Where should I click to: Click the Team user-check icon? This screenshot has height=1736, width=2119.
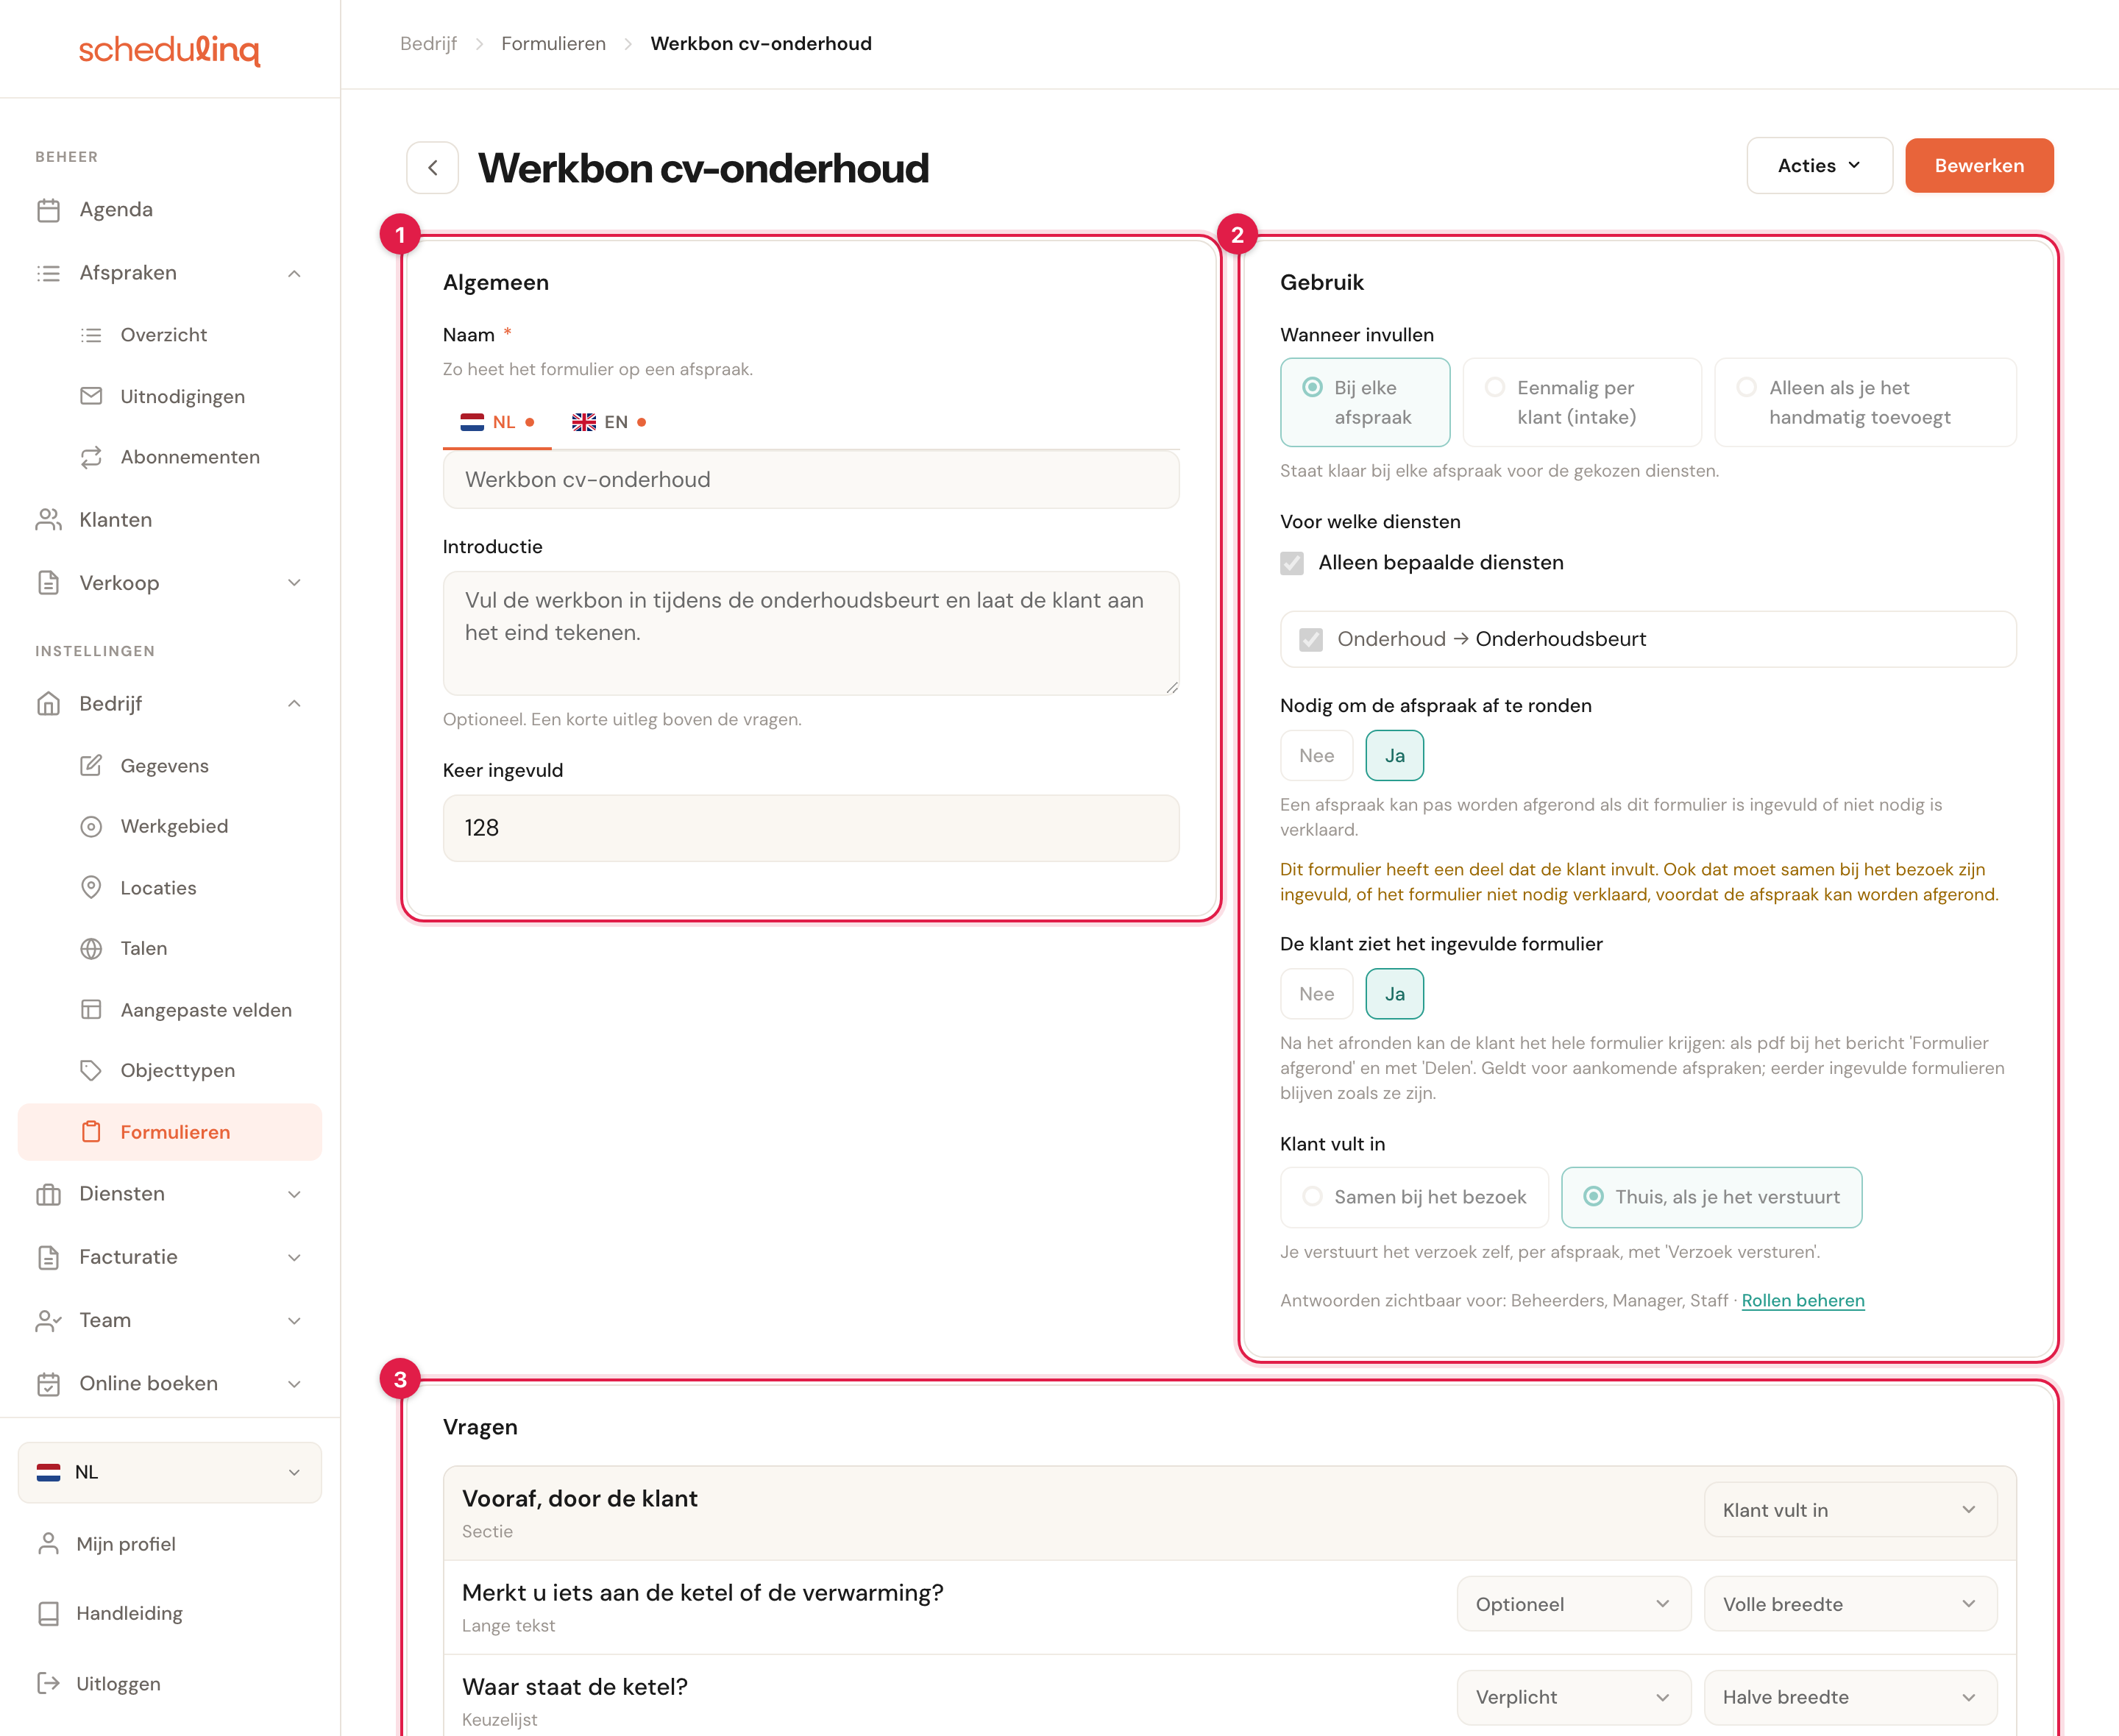click(x=48, y=1321)
